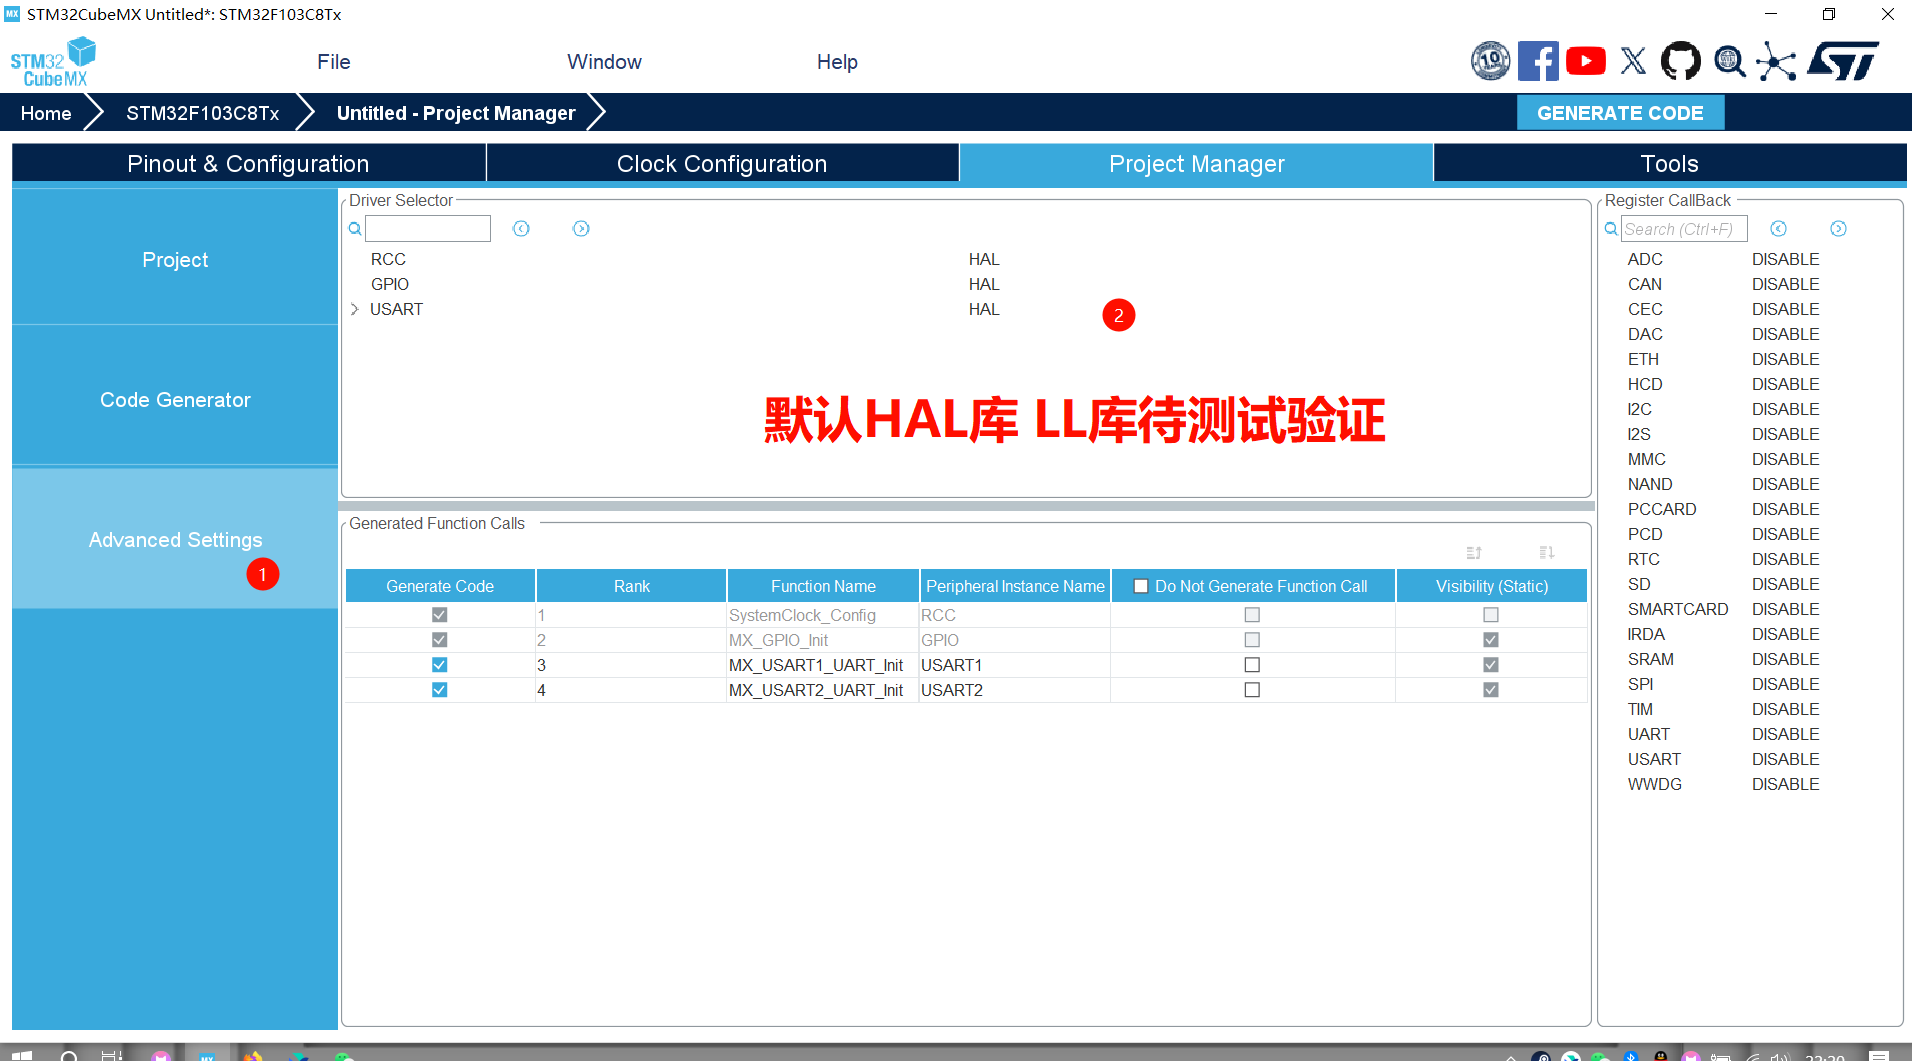
Task: Open the ST 10-year anniversary badge
Action: point(1490,61)
